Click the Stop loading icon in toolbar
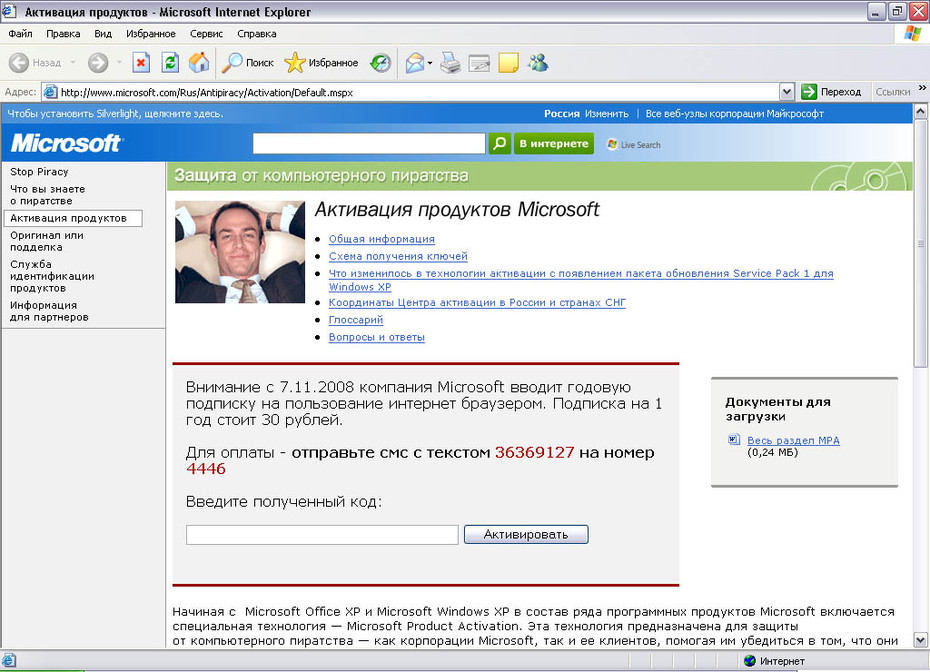The width and height of the screenshot is (930, 672). coord(141,62)
